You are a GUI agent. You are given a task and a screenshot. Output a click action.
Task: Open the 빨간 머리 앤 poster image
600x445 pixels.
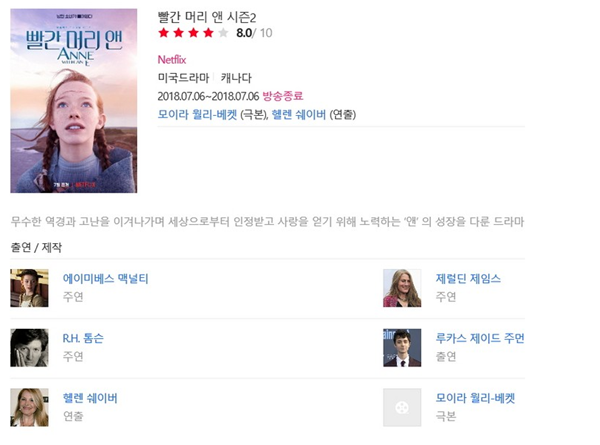[73, 101]
